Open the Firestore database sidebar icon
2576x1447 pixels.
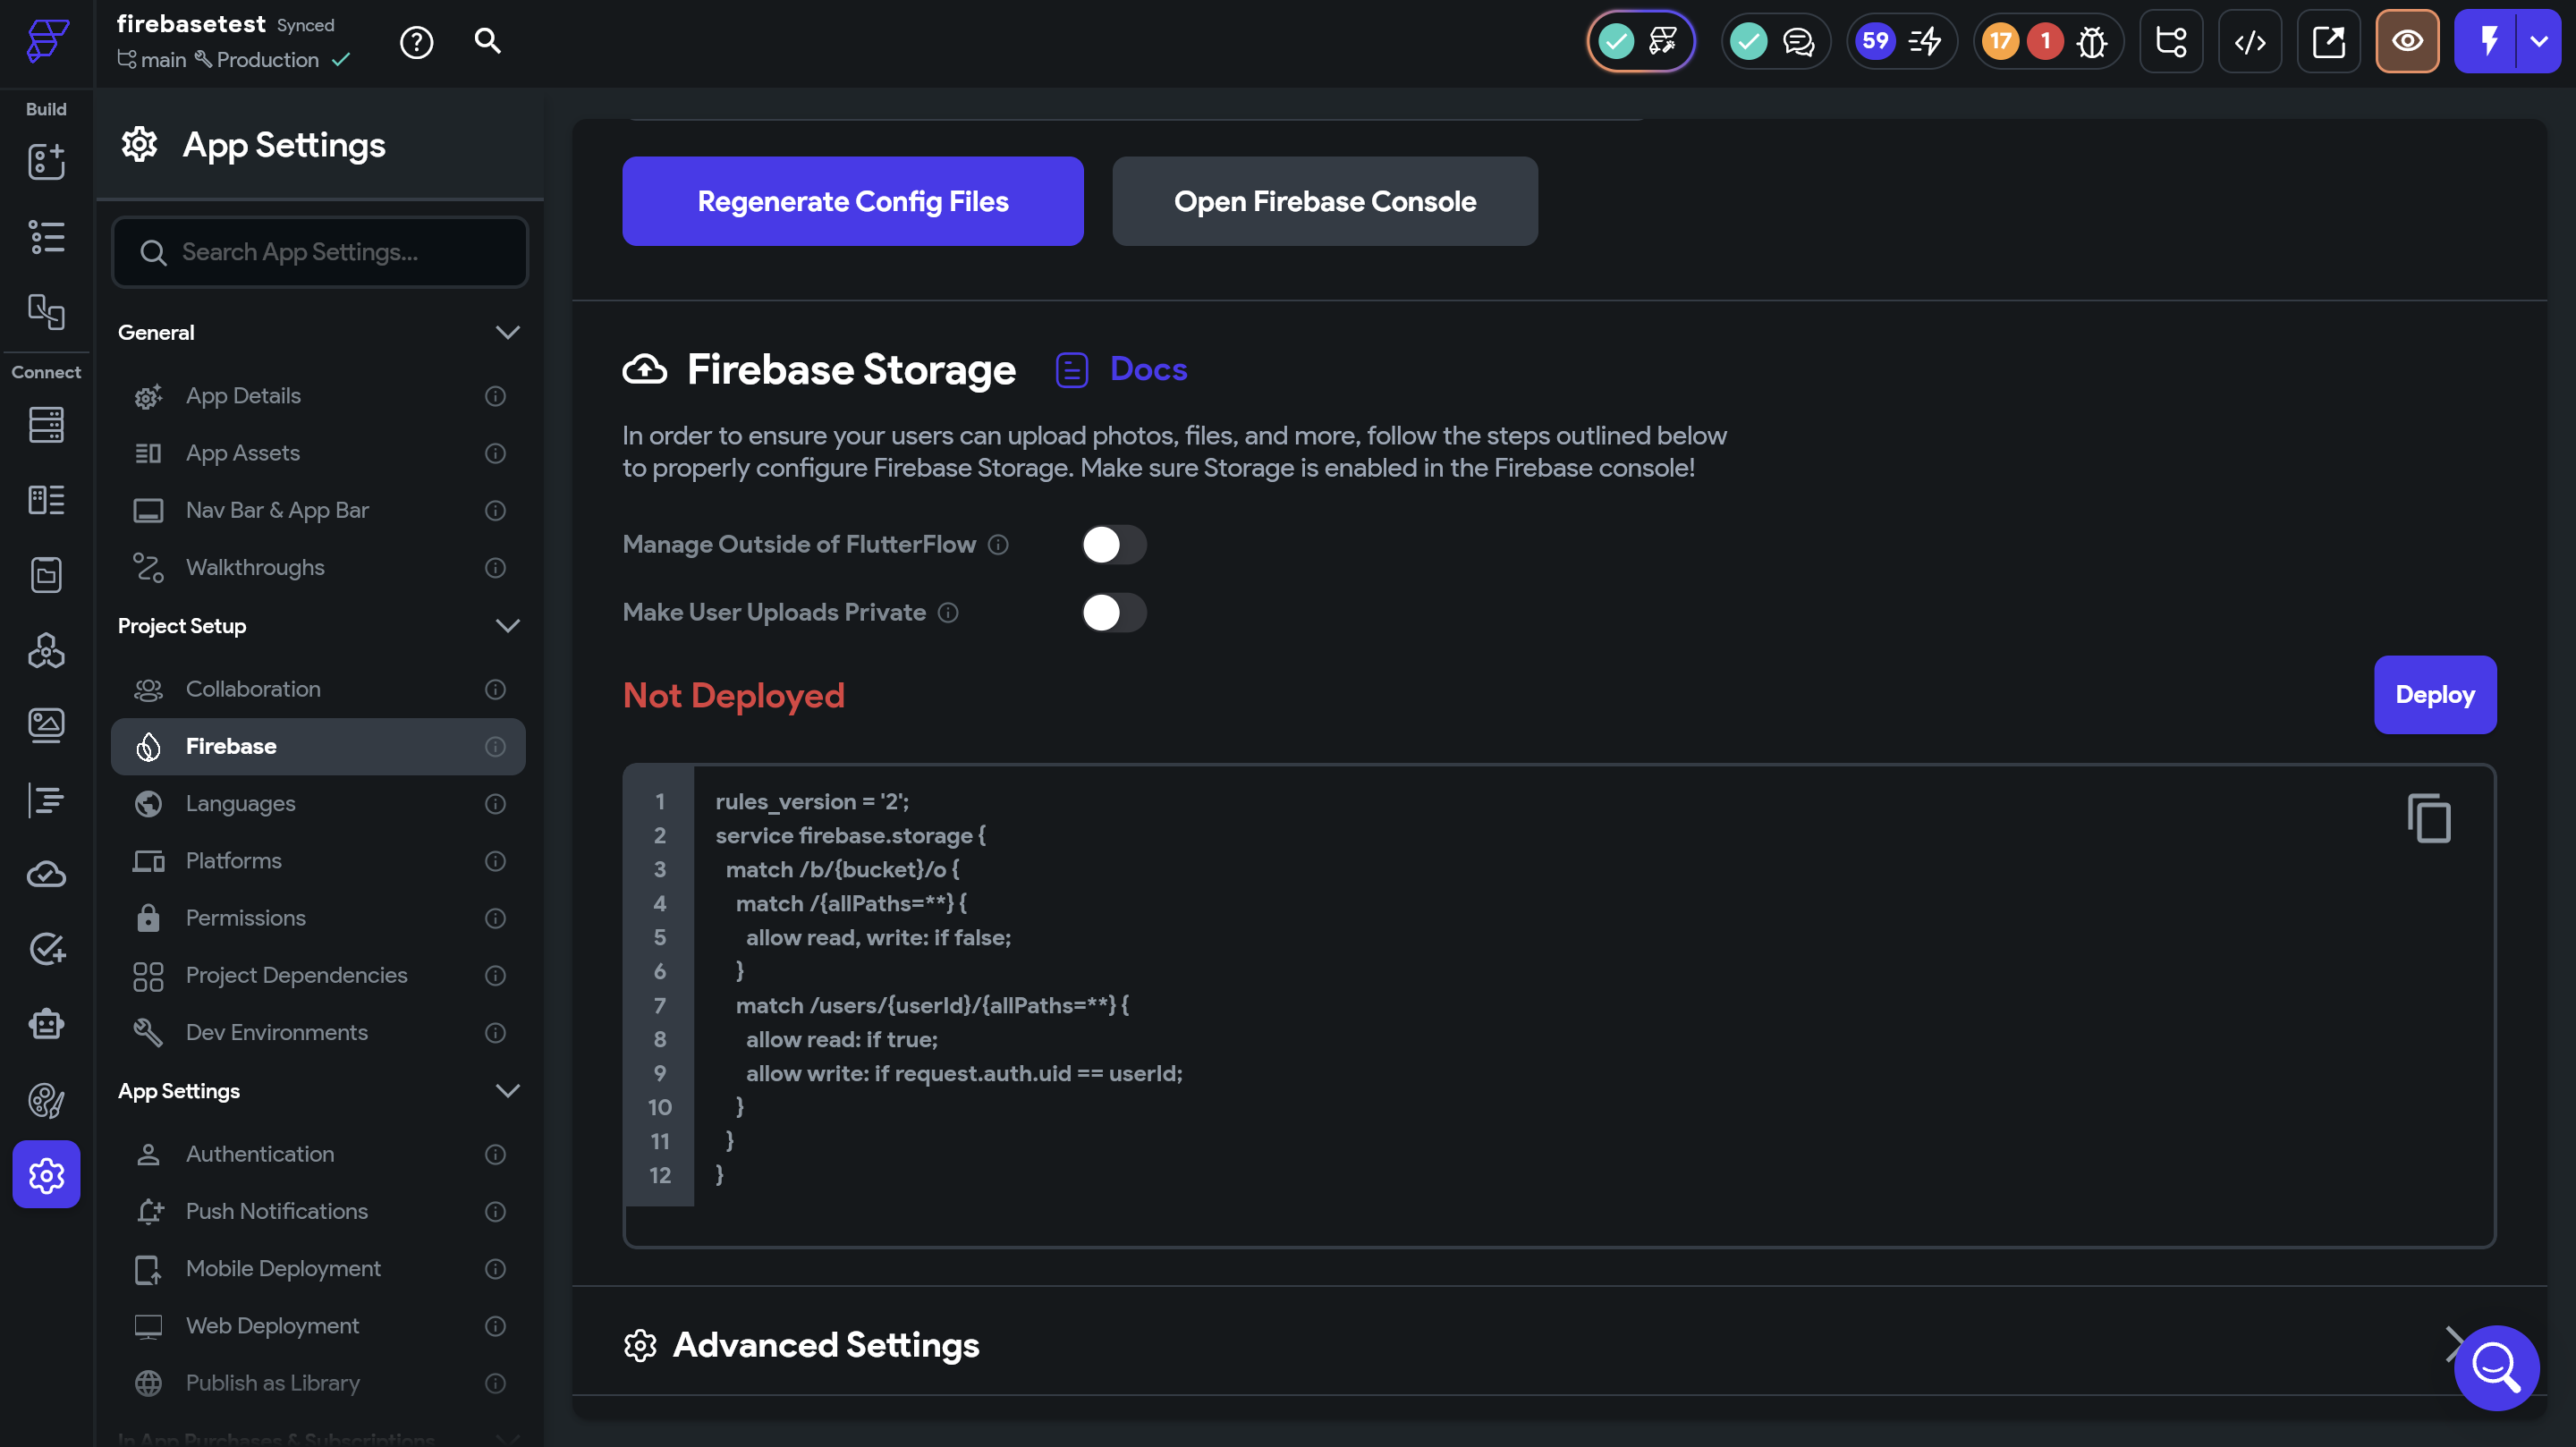(46, 425)
